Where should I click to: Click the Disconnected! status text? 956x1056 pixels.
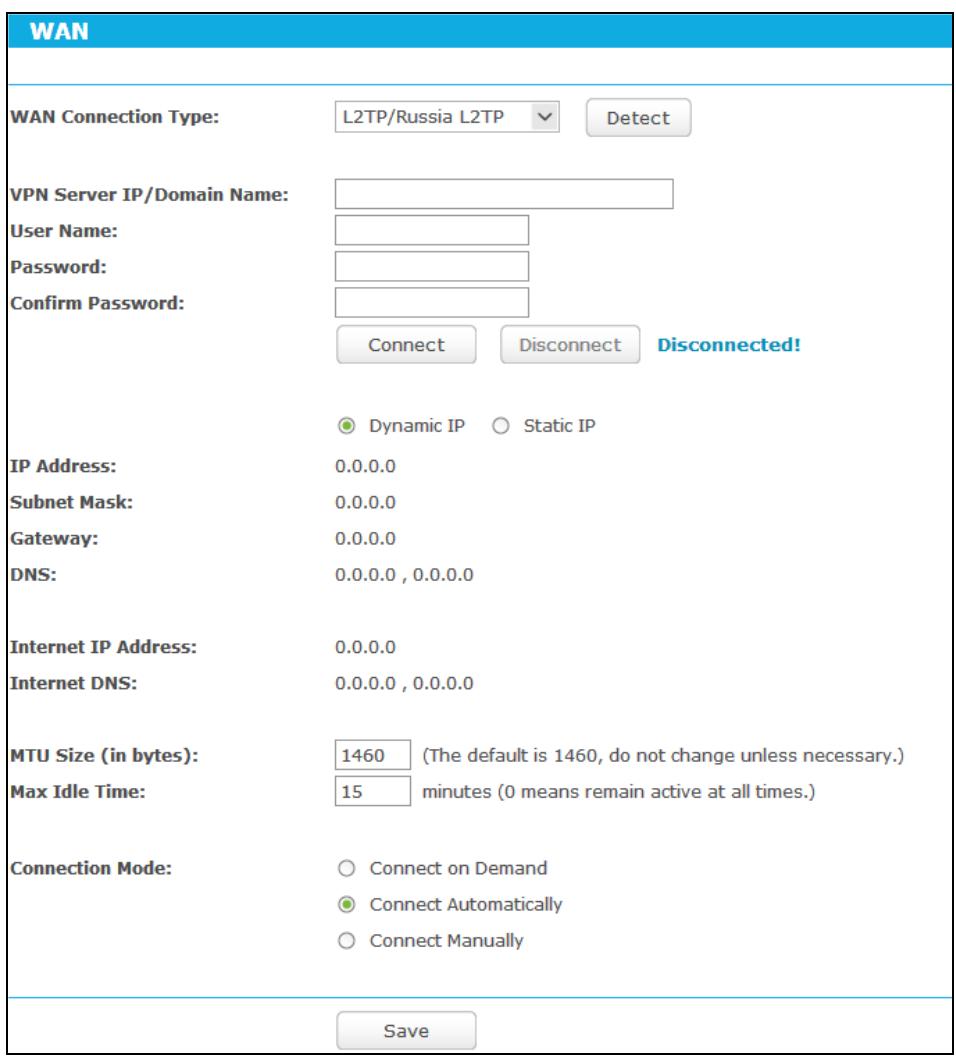[729, 345]
